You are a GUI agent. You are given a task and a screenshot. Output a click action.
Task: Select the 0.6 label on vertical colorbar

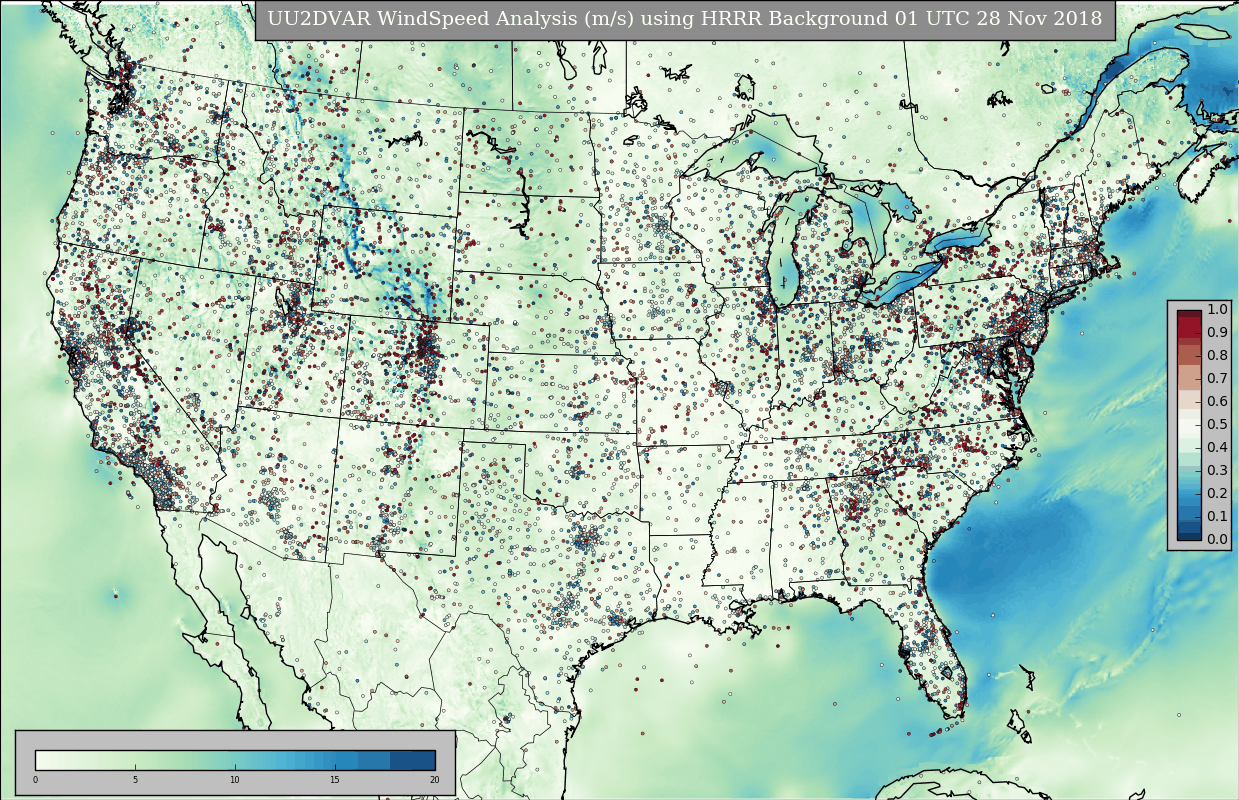pos(1217,401)
